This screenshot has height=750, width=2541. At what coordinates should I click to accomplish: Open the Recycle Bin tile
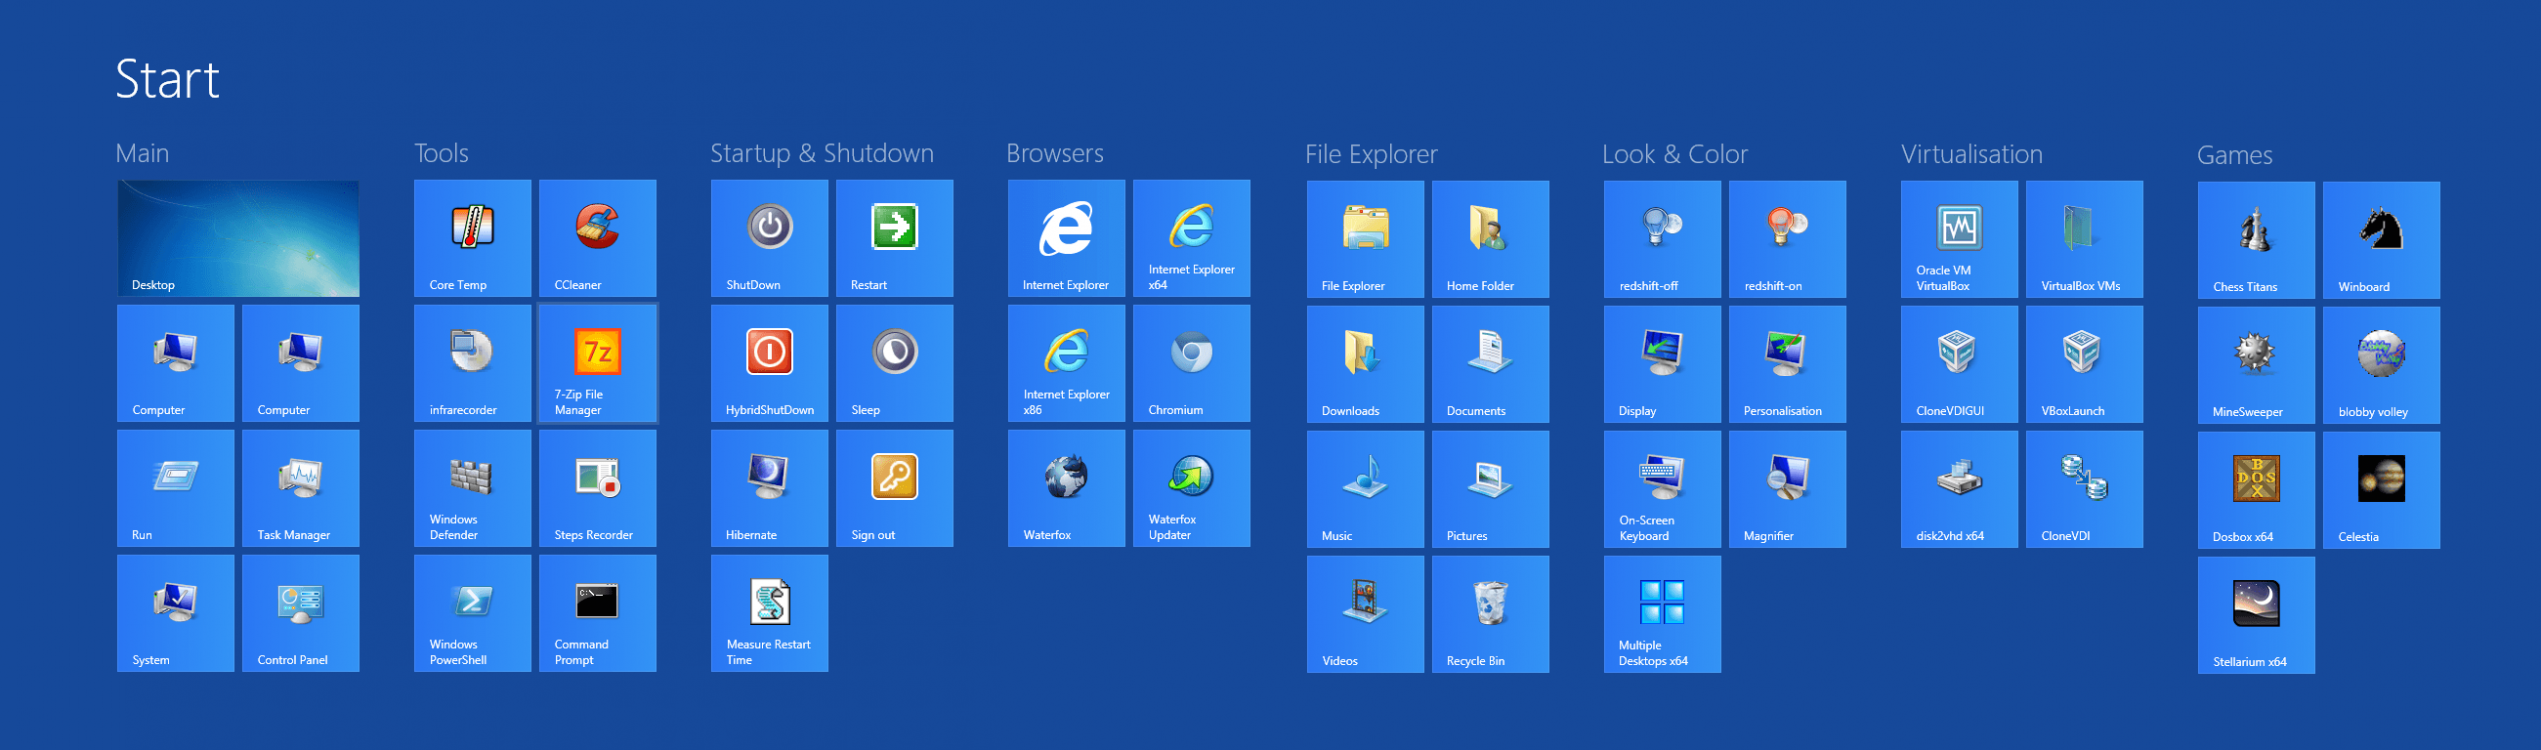point(1490,614)
